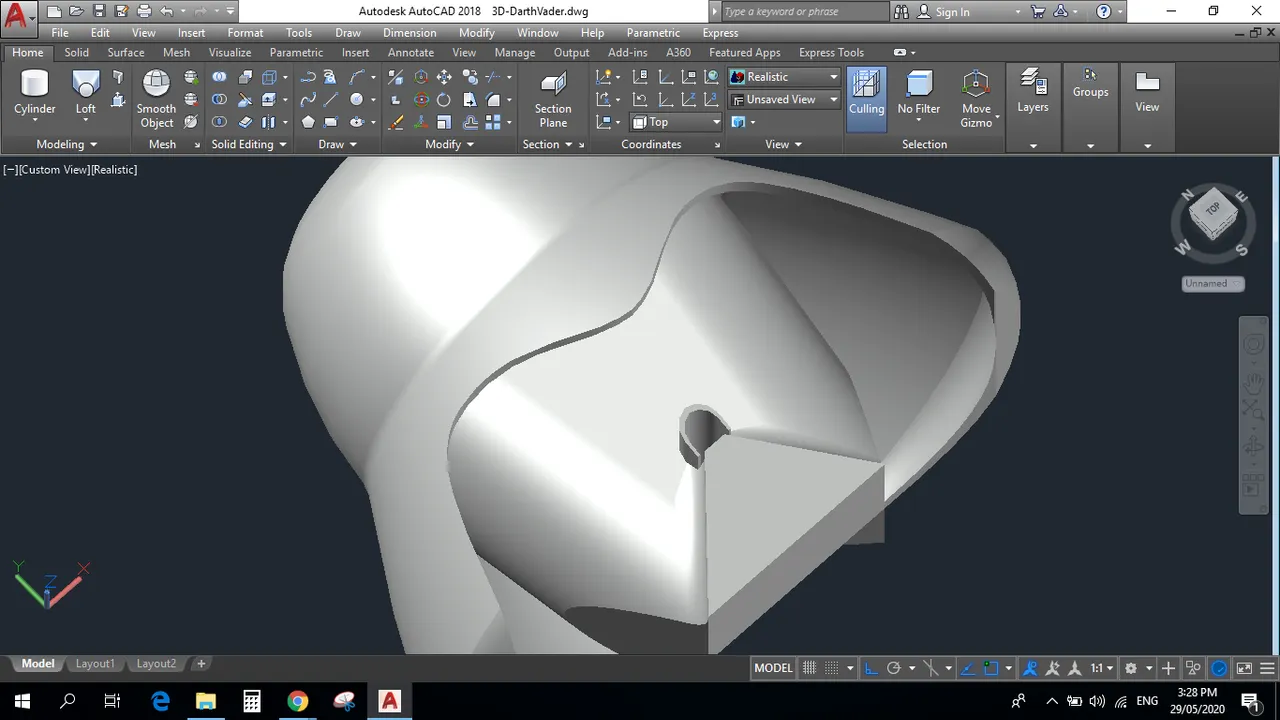Click the [Custom View] viewport label
Image resolution: width=1280 pixels, height=720 pixels.
click(54, 170)
